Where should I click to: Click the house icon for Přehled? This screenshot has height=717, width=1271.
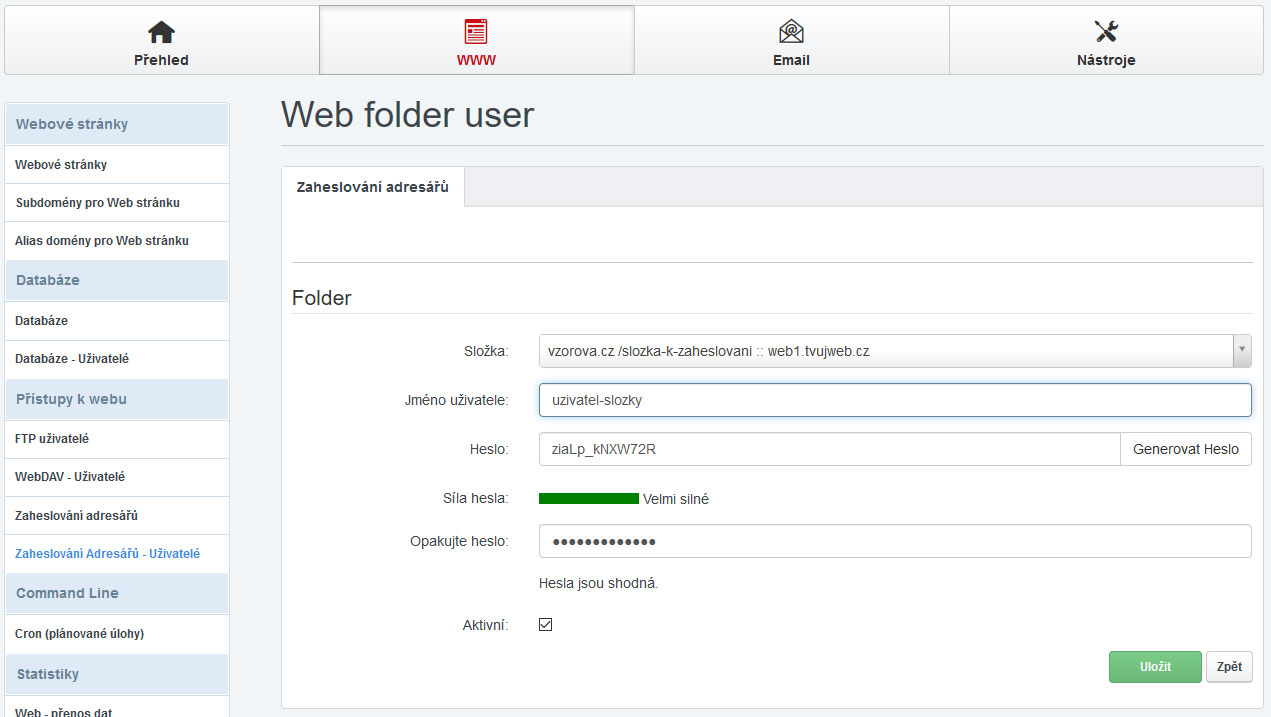pyautogui.click(x=161, y=31)
